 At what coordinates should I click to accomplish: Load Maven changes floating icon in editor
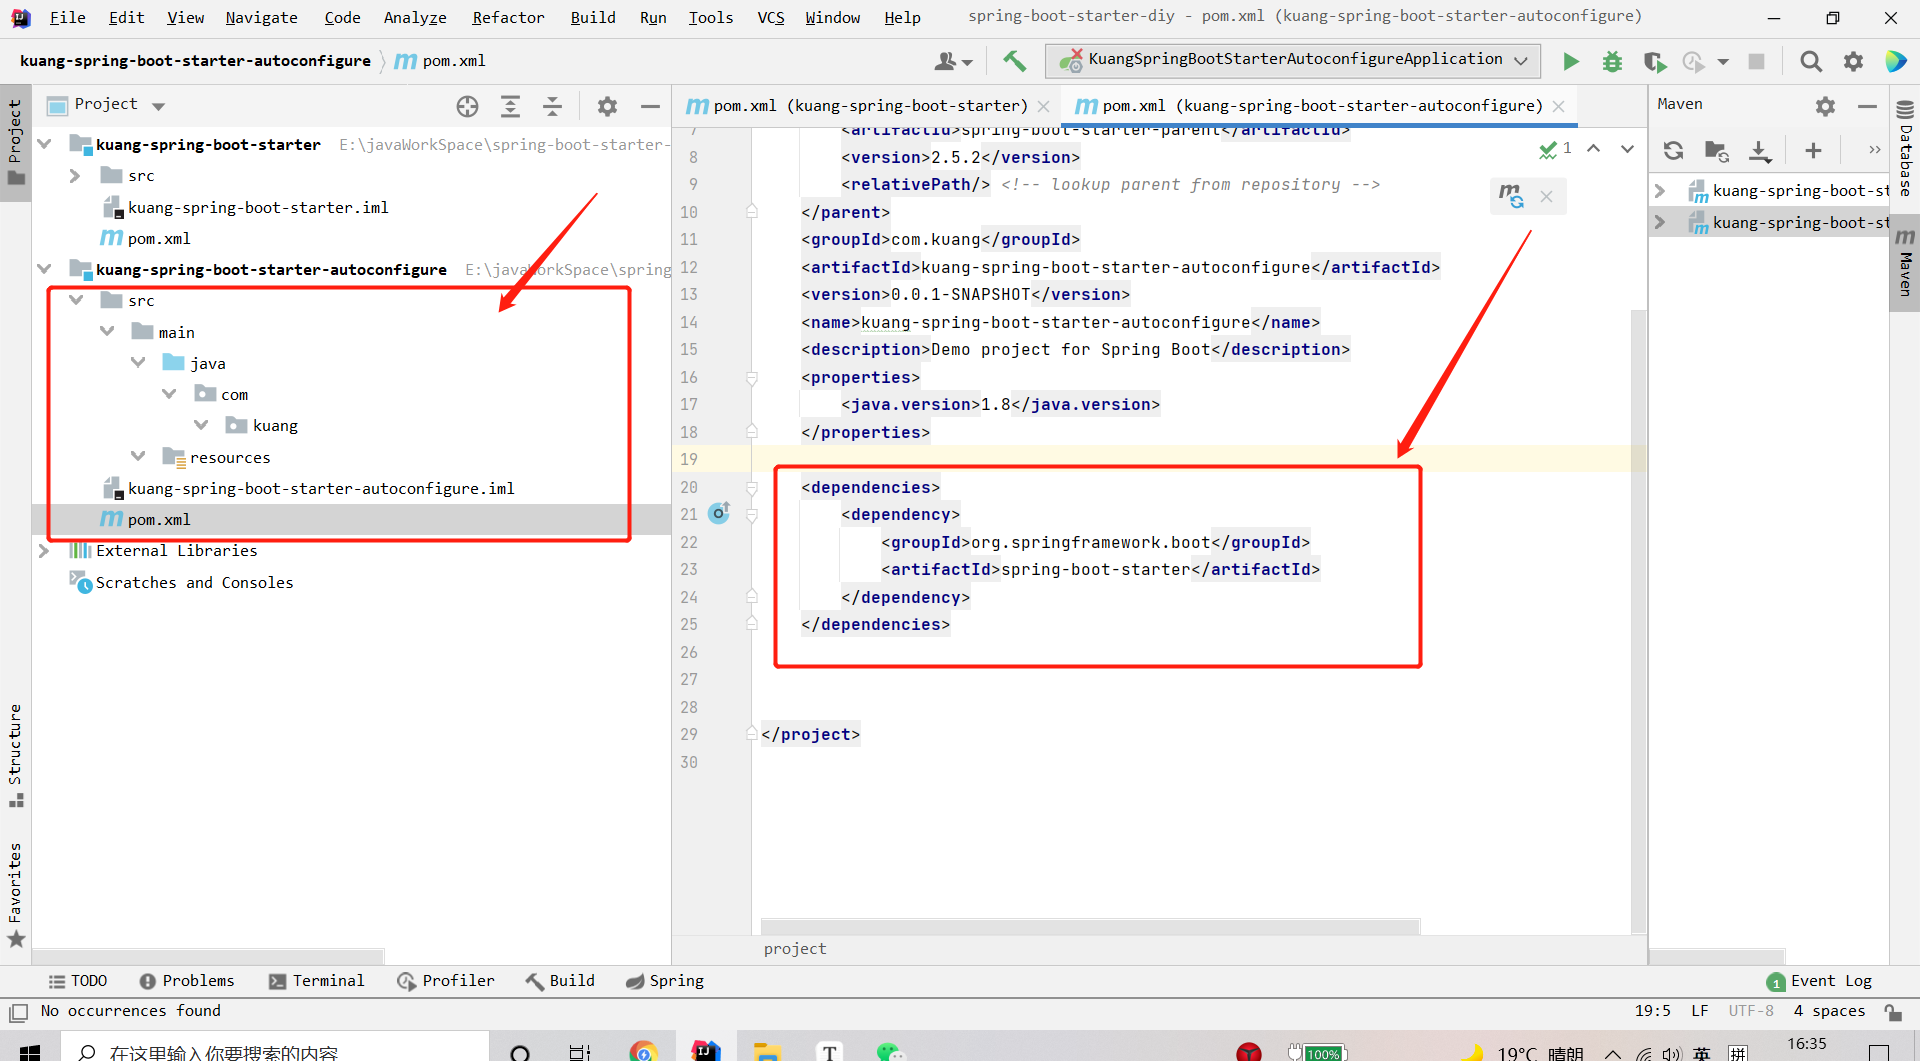click(x=1511, y=196)
